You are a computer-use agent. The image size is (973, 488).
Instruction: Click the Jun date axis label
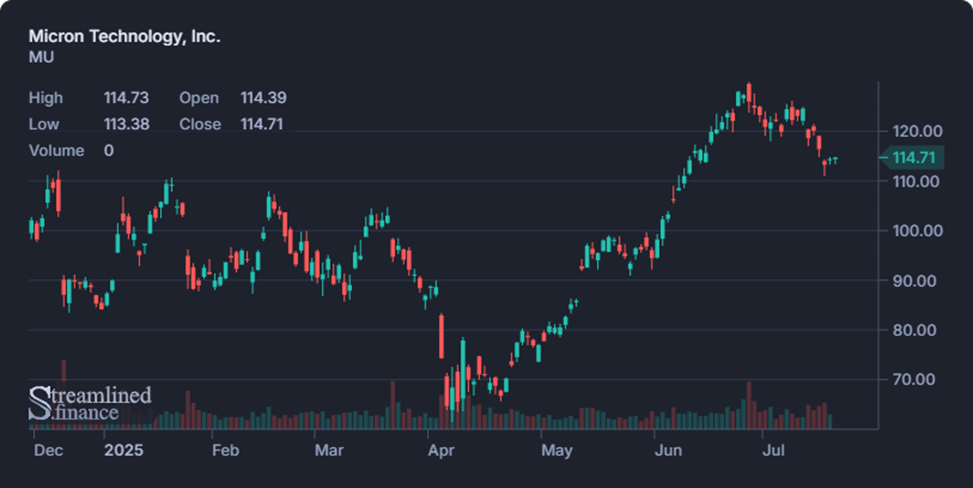pos(668,450)
